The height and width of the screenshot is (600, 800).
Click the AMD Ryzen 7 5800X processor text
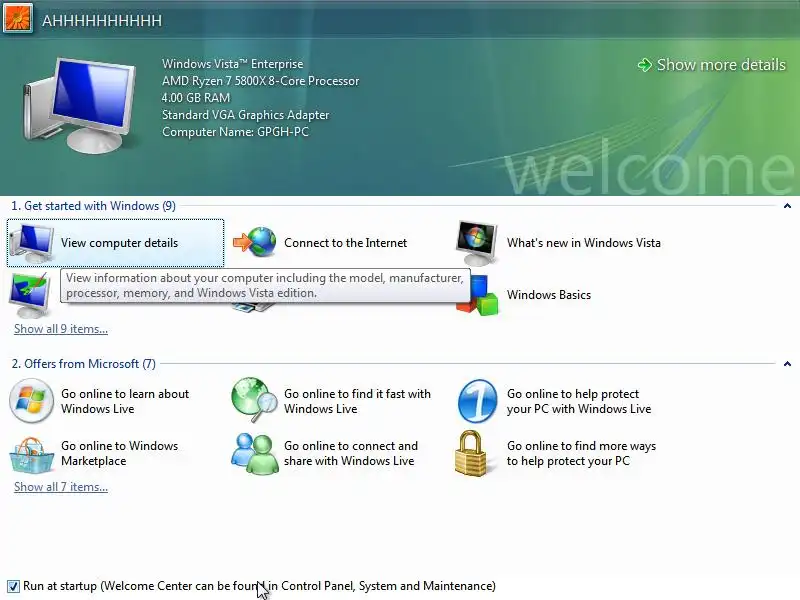point(261,81)
